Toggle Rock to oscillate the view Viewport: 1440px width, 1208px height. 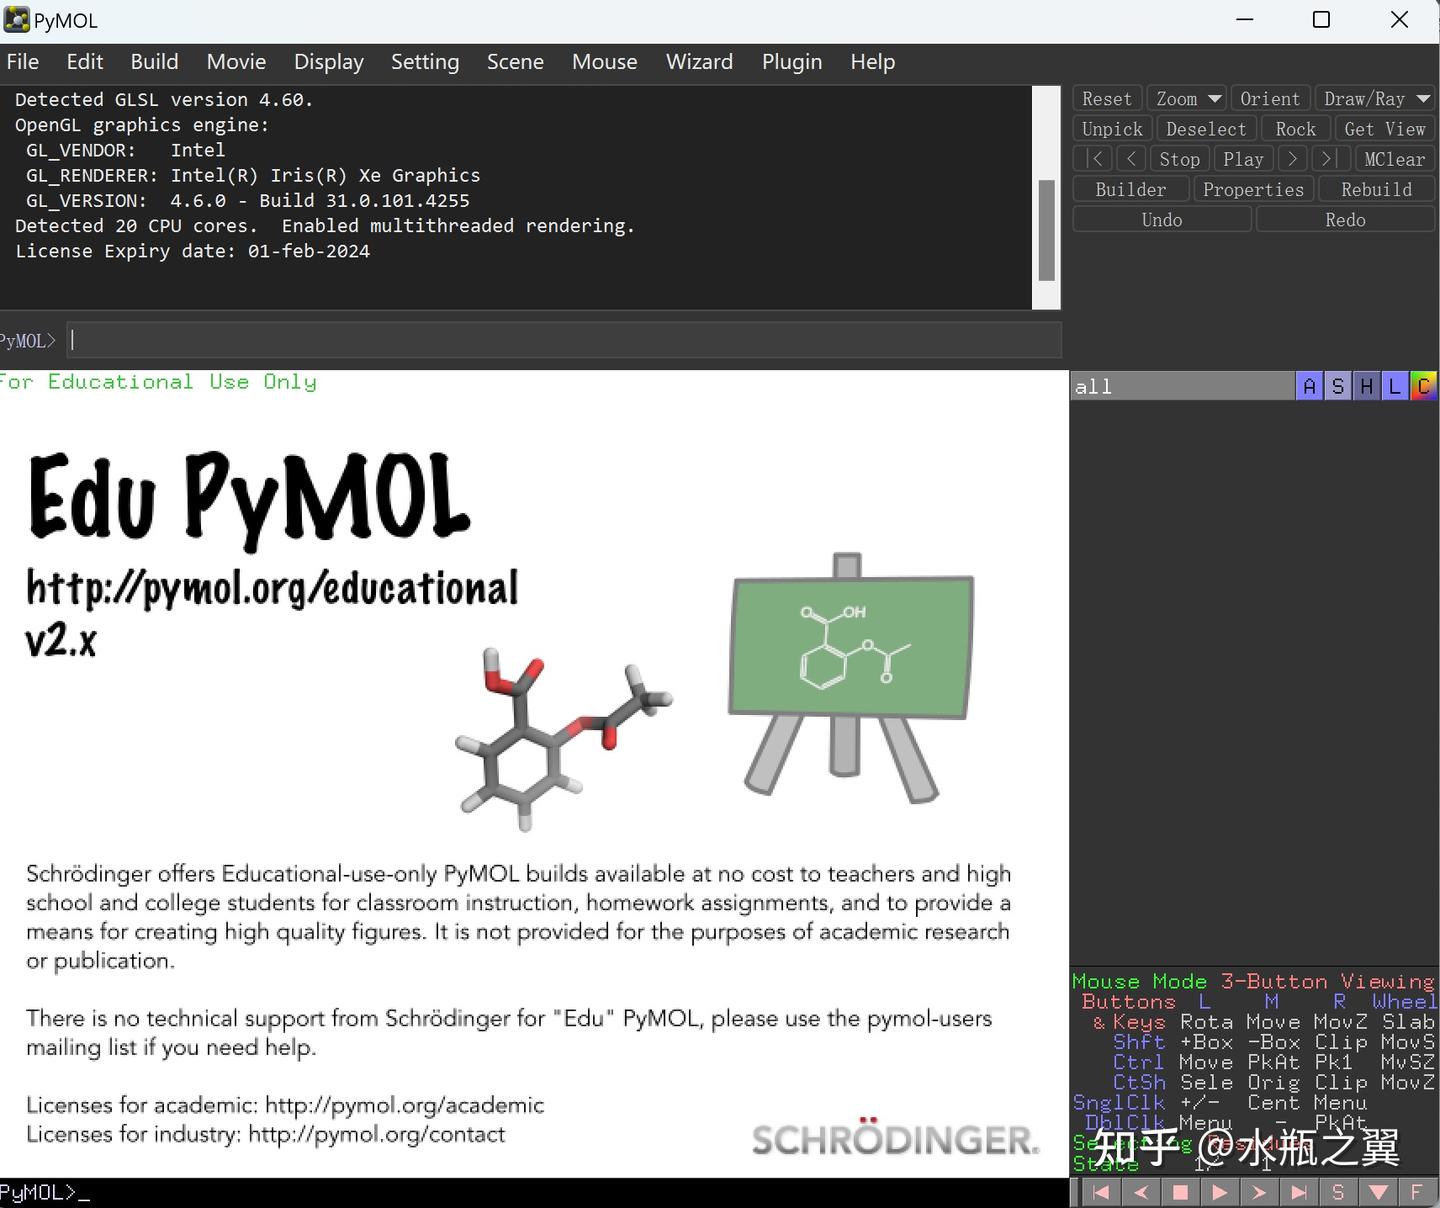[x=1295, y=128]
